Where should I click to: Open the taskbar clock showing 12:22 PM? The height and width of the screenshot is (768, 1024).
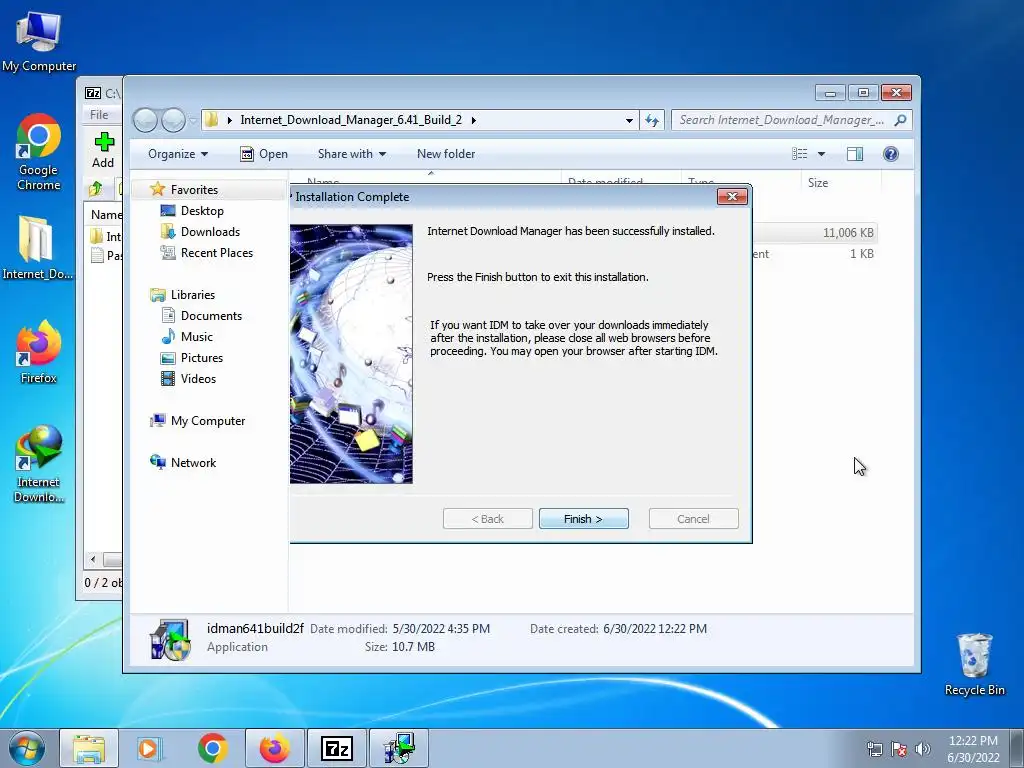pyautogui.click(x=973, y=748)
